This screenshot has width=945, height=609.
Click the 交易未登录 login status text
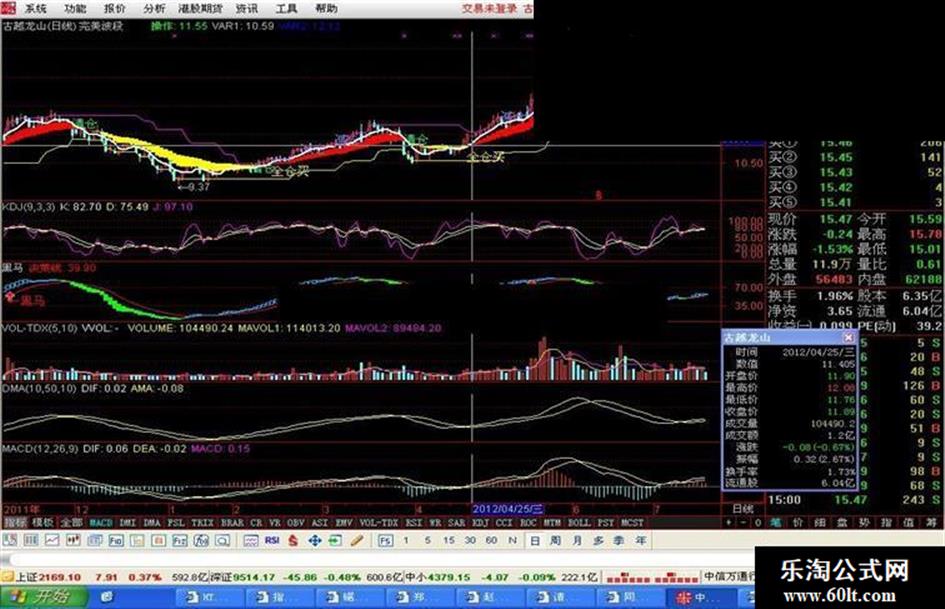(x=489, y=8)
